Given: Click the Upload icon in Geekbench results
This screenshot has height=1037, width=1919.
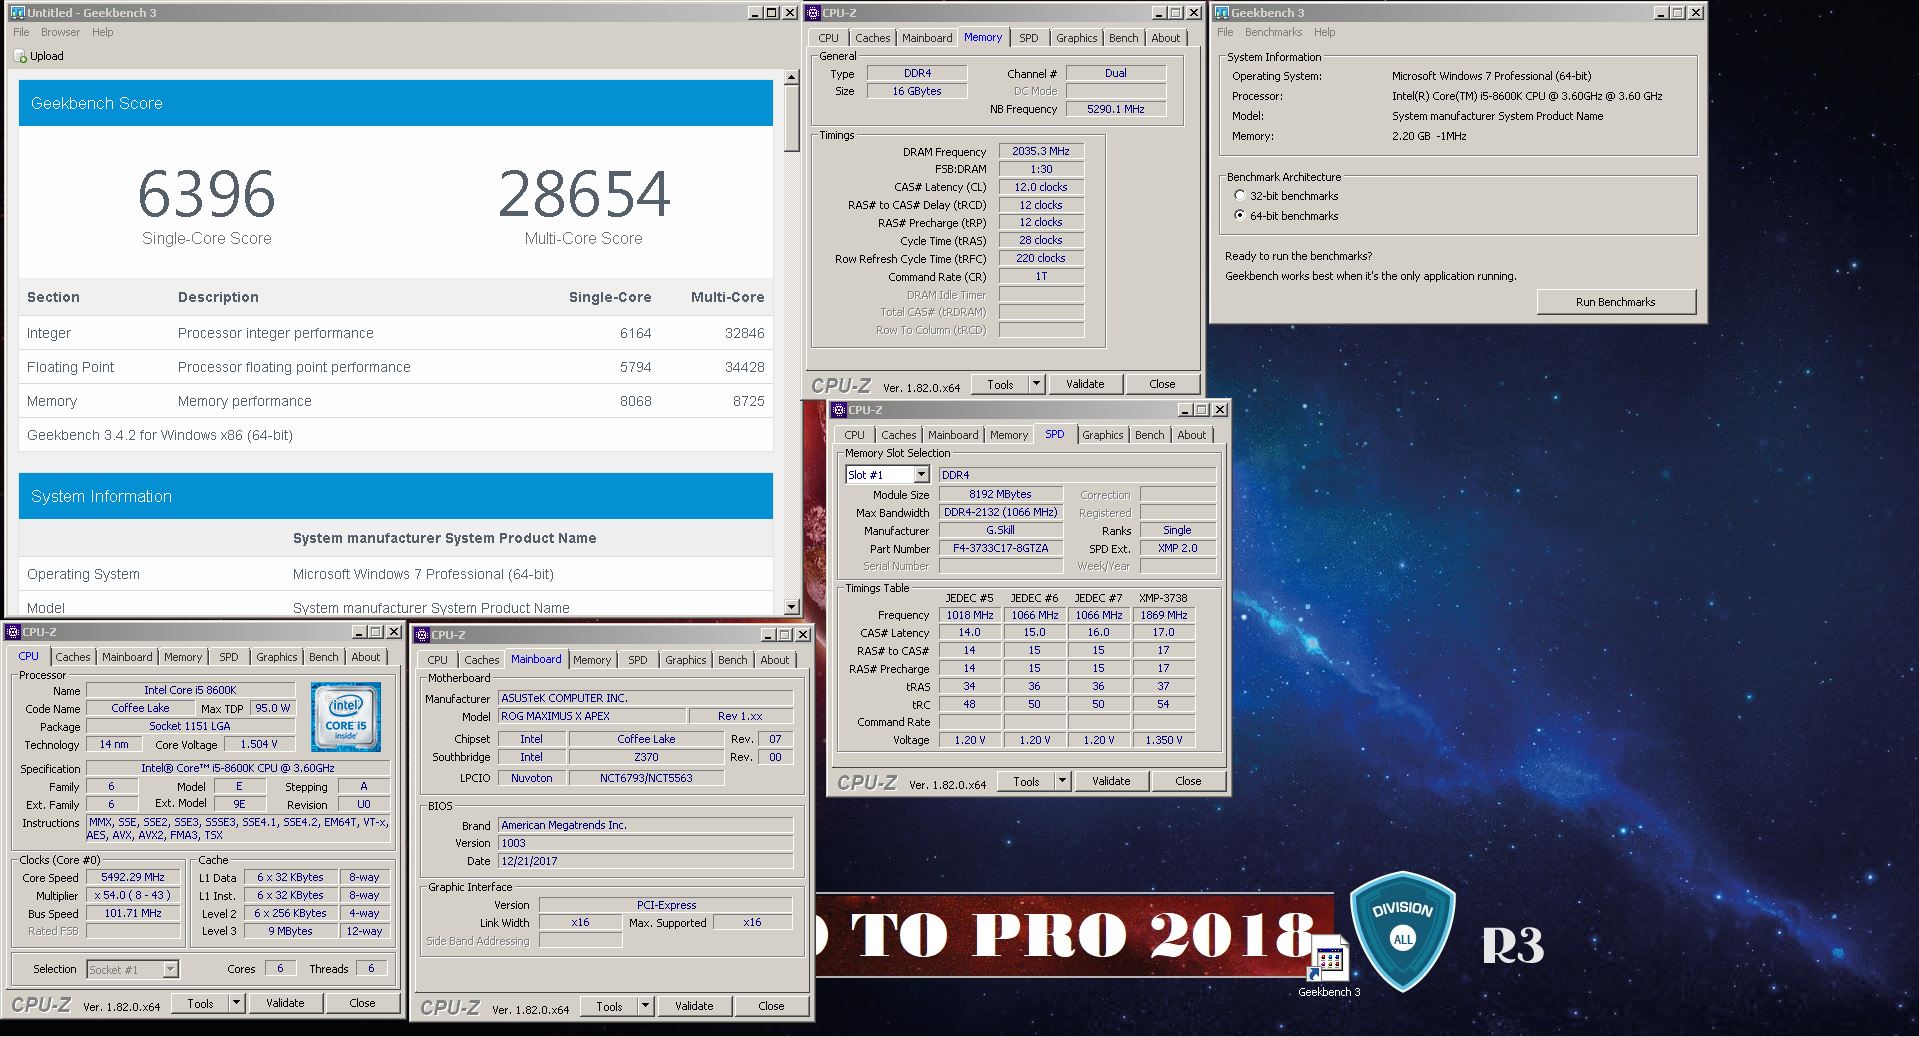Looking at the screenshot, I should click(x=20, y=57).
